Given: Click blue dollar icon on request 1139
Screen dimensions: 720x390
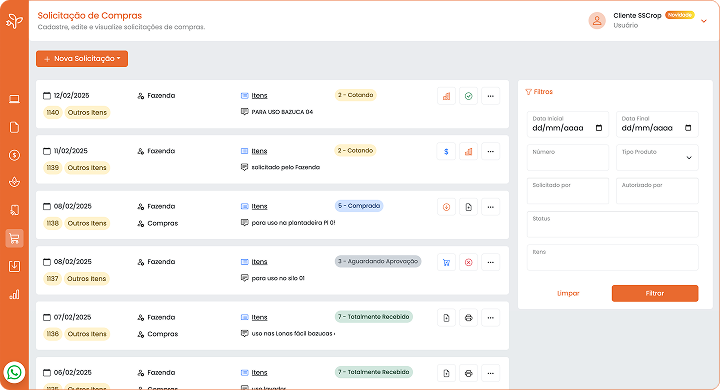Looking at the screenshot, I should [x=446, y=152].
